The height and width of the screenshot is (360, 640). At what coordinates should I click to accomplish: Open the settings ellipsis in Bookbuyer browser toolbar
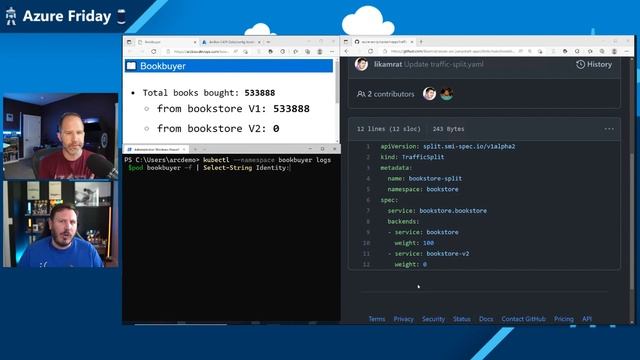pos(332,52)
